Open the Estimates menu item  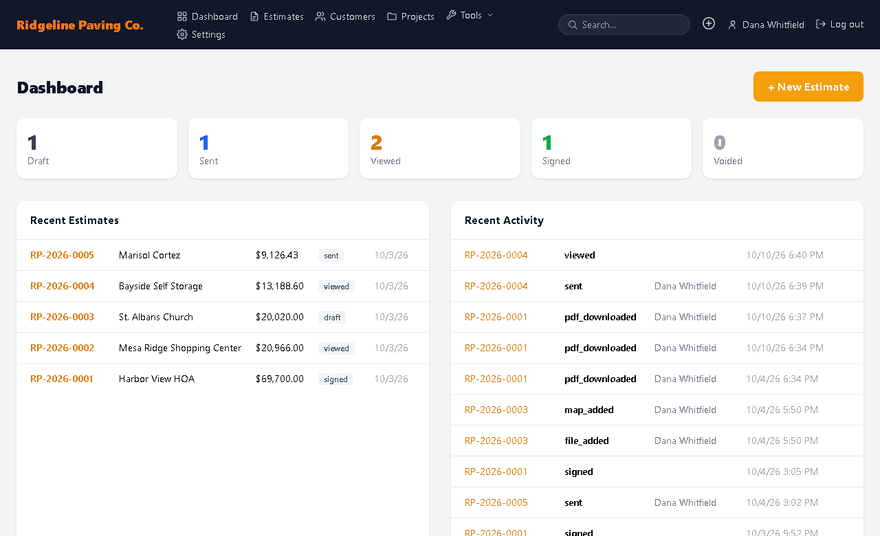point(277,16)
